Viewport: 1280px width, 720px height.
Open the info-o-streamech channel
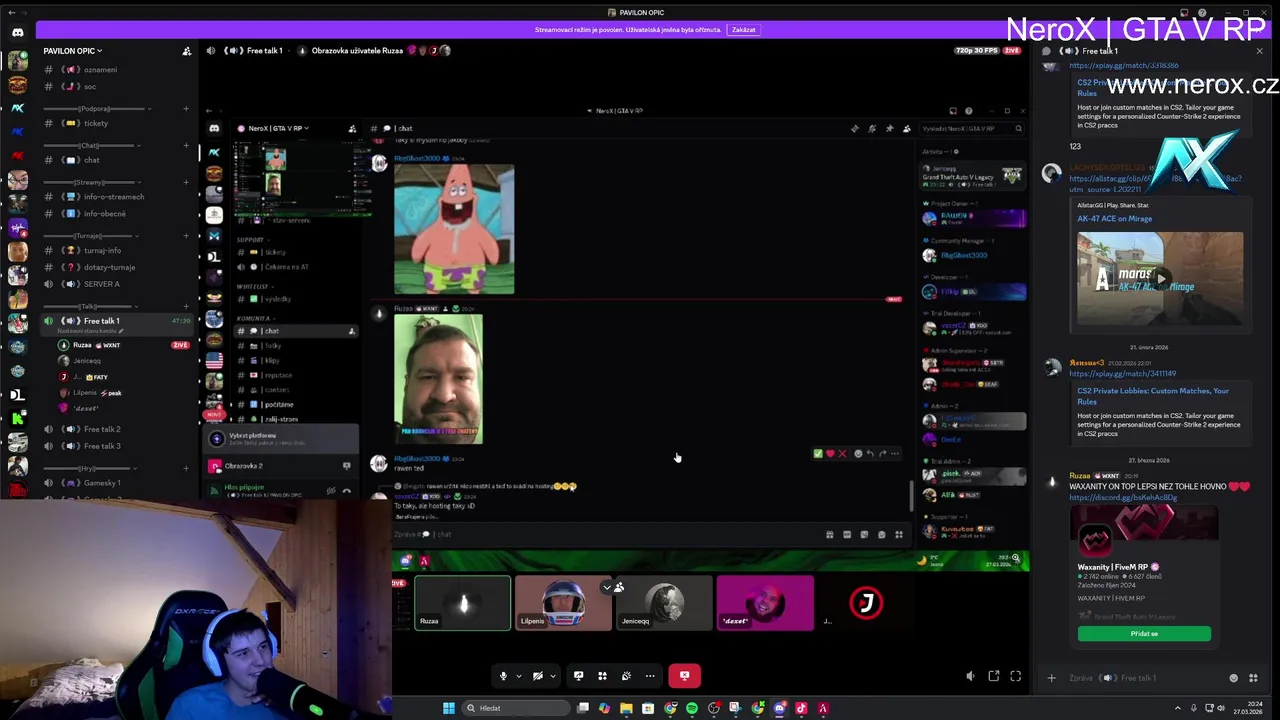coord(117,196)
